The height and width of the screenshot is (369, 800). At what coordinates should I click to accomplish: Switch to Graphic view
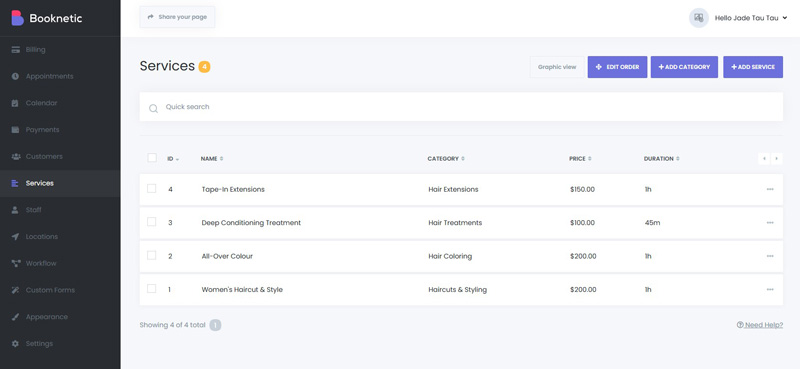[557, 67]
